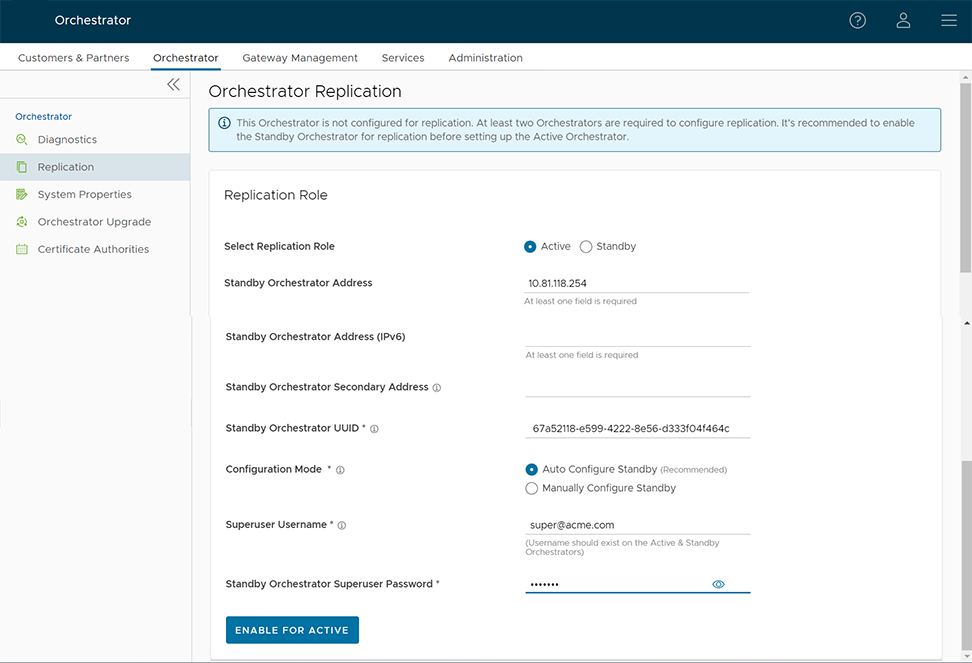Click the Orchestrator logo in top bar
This screenshot has height=663, width=972.
(x=92, y=20)
